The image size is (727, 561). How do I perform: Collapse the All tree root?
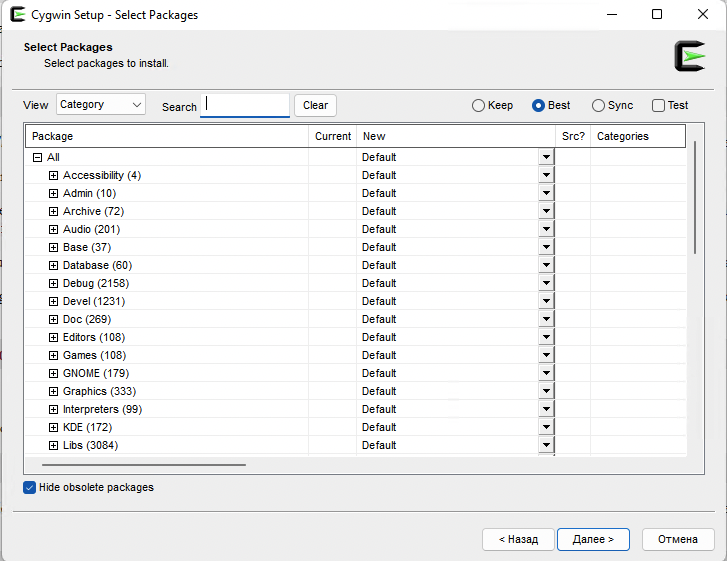[x=38, y=157]
